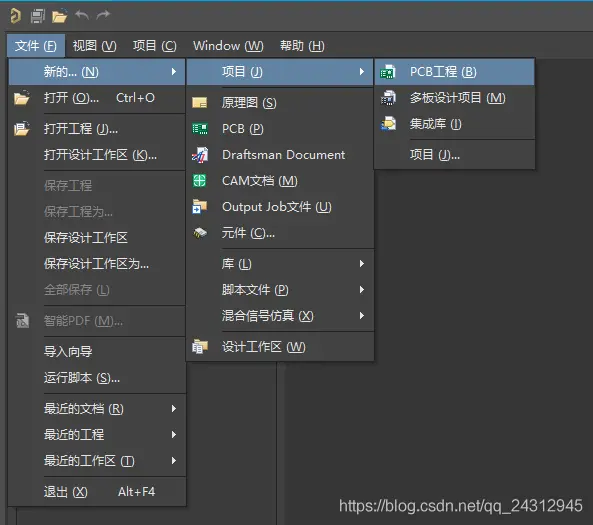Choose Output Job文件 (U) entry
Viewport: 593px width, 525px height.
(x=280, y=207)
